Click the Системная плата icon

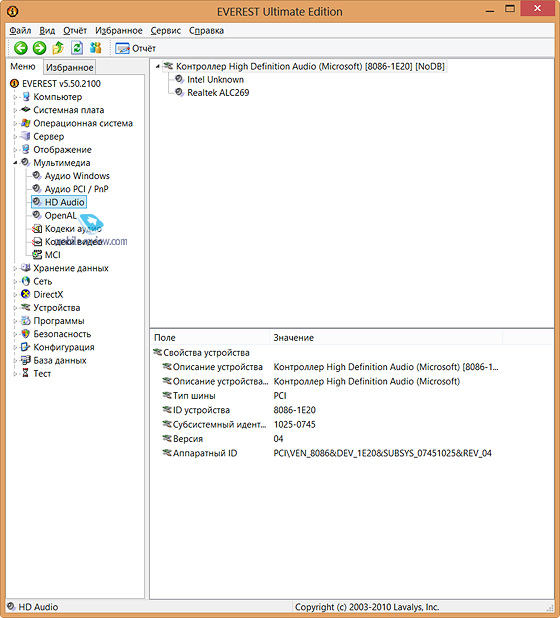click(x=26, y=110)
